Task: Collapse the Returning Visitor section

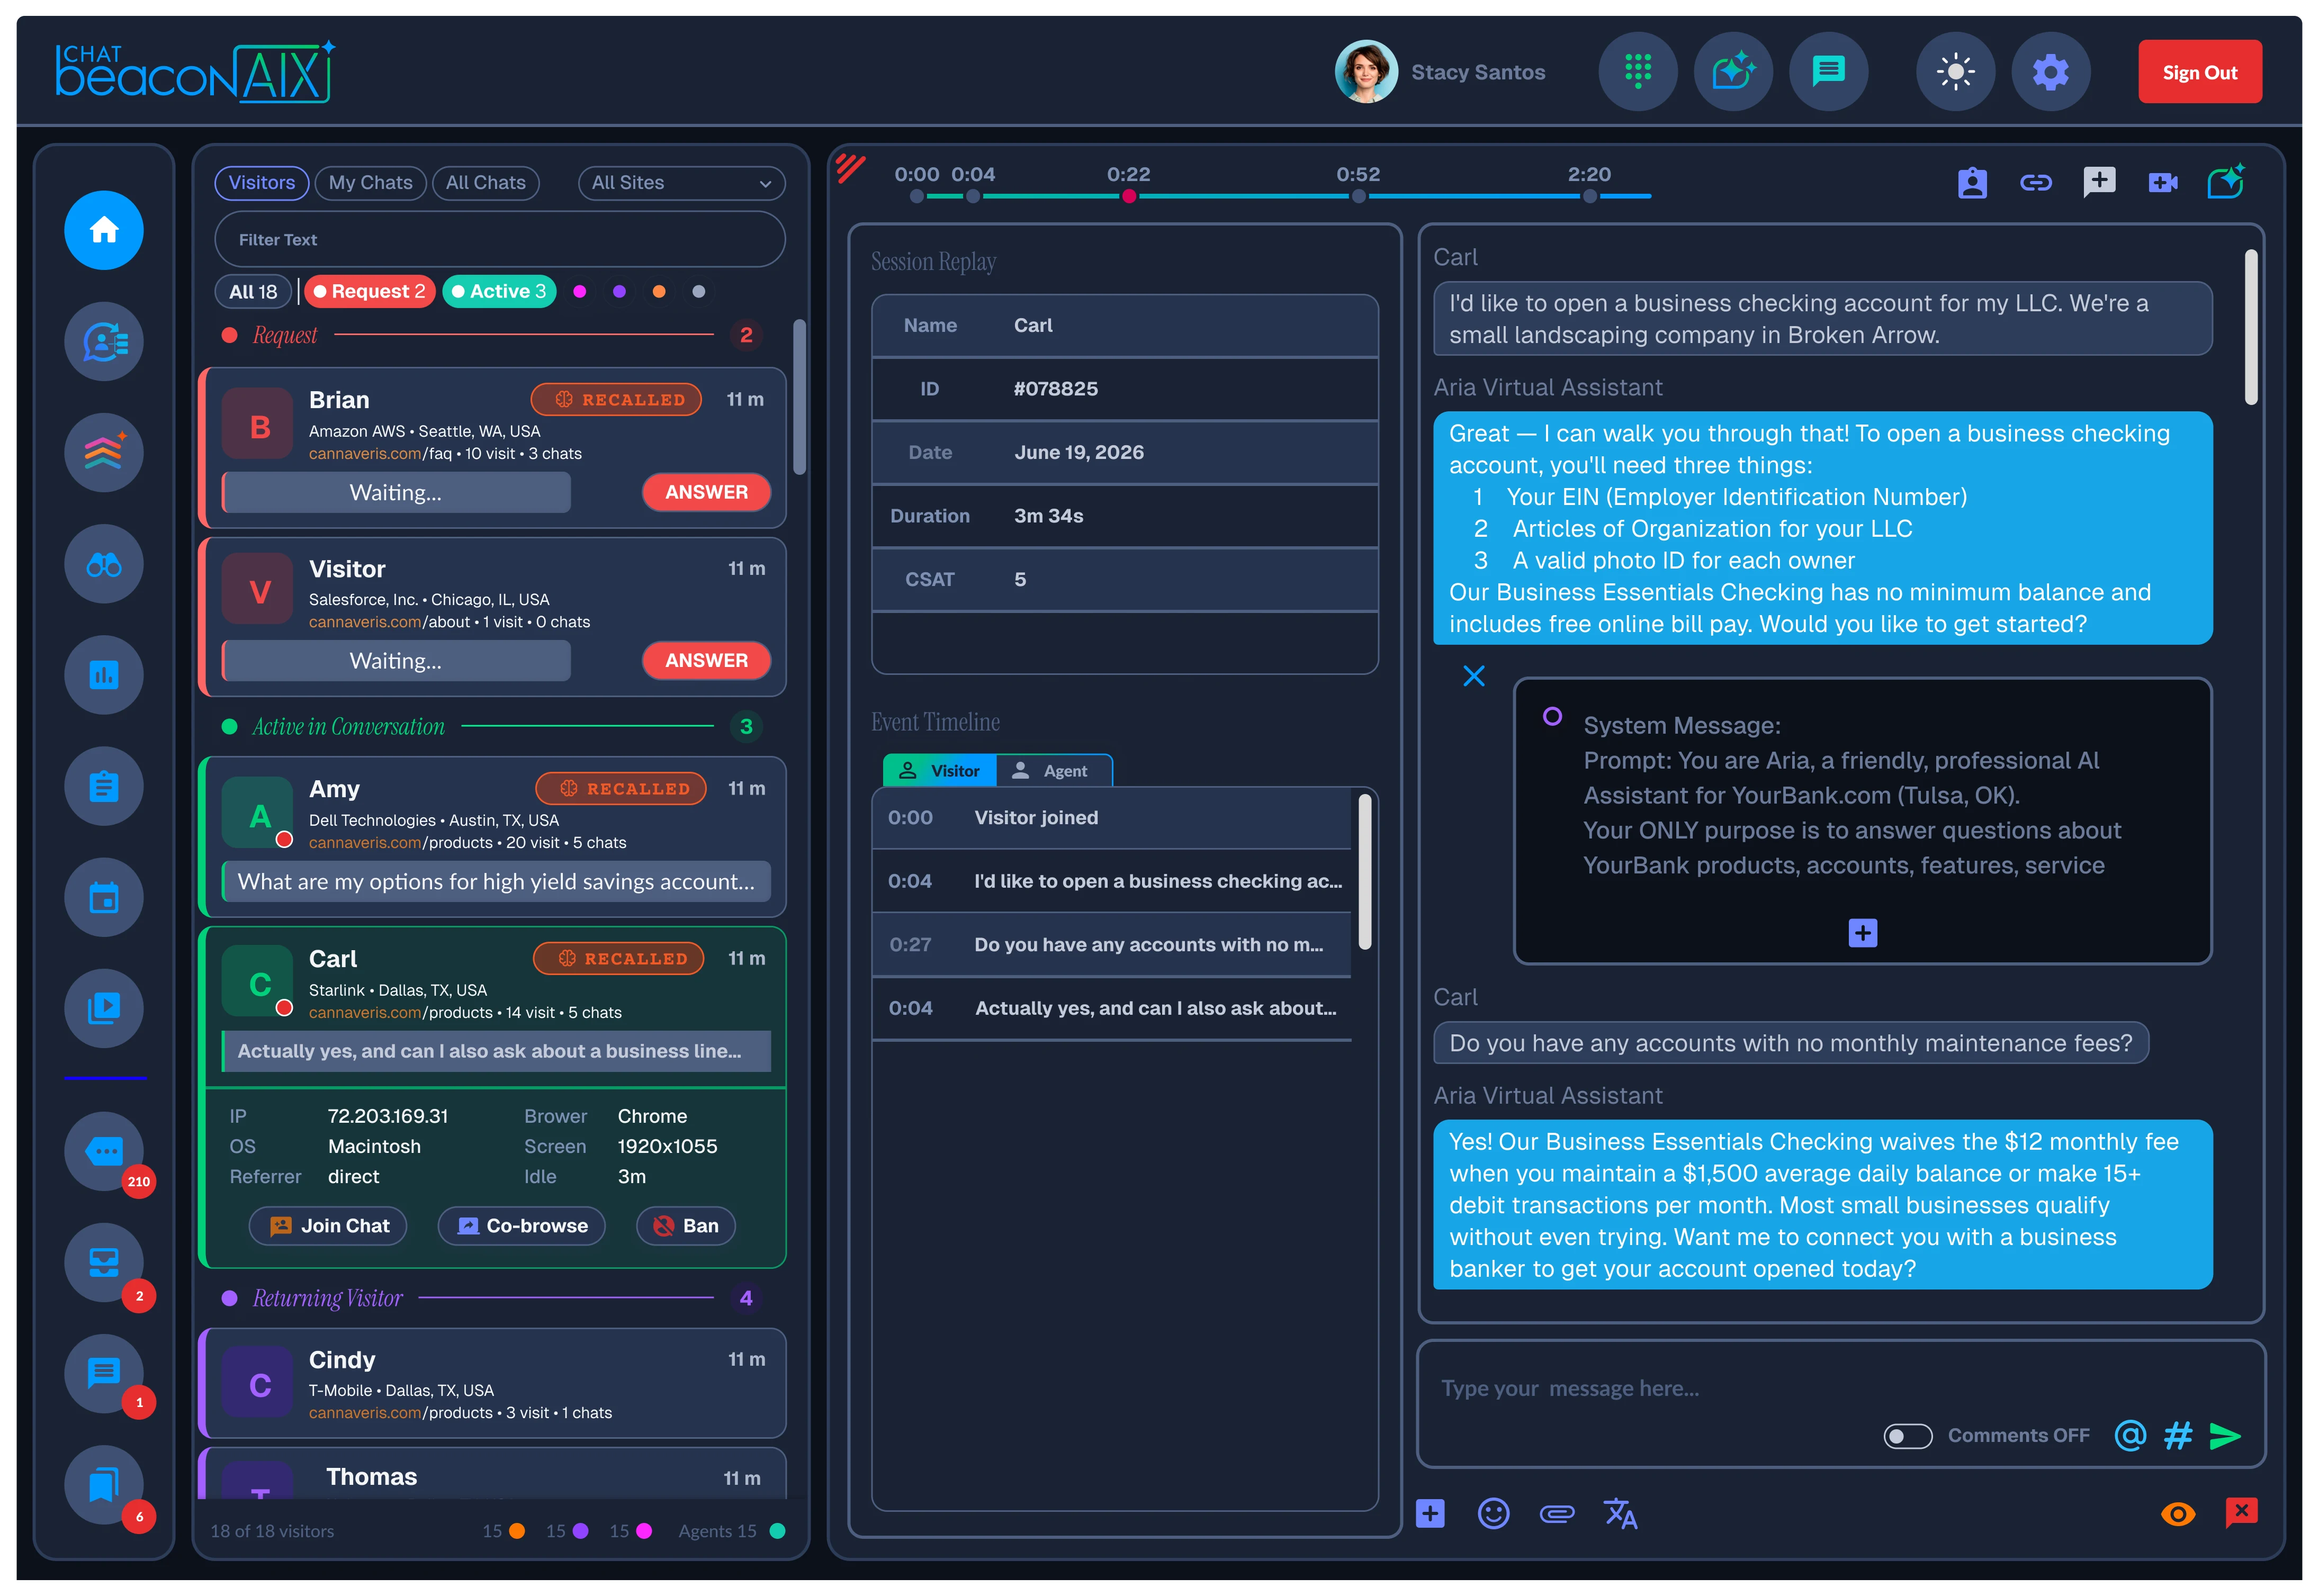Action: coord(491,1298)
